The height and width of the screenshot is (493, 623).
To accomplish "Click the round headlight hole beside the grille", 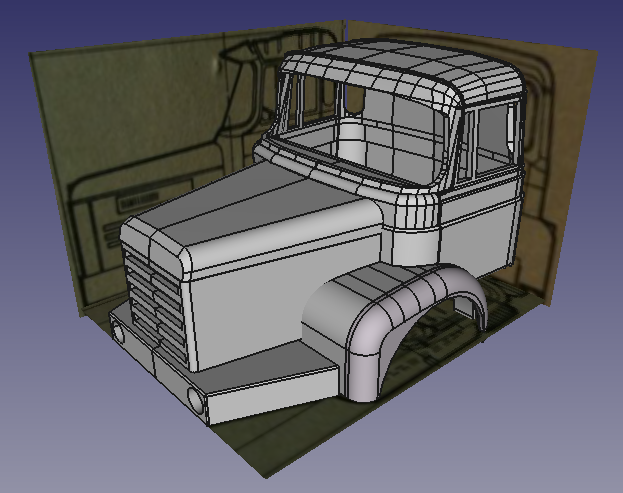I will point(118,331).
